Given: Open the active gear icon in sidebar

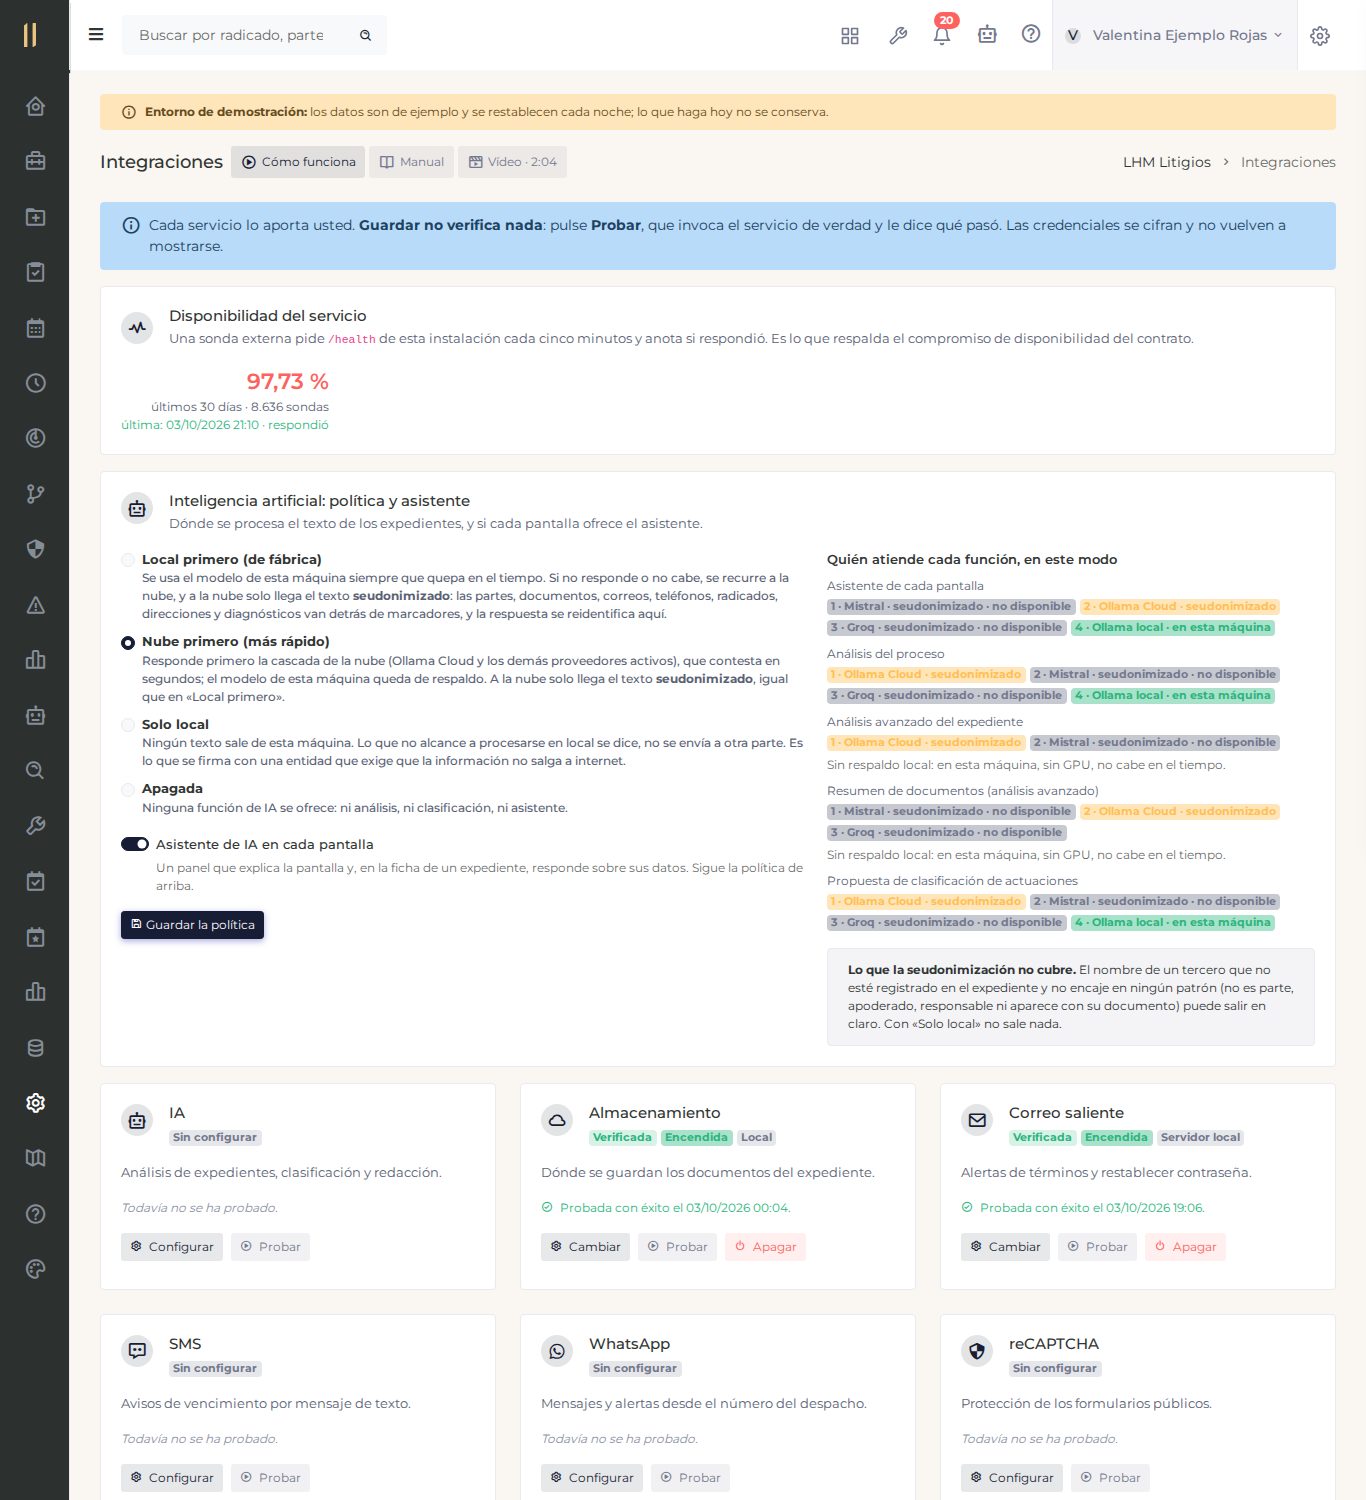Looking at the screenshot, I should tap(35, 1103).
